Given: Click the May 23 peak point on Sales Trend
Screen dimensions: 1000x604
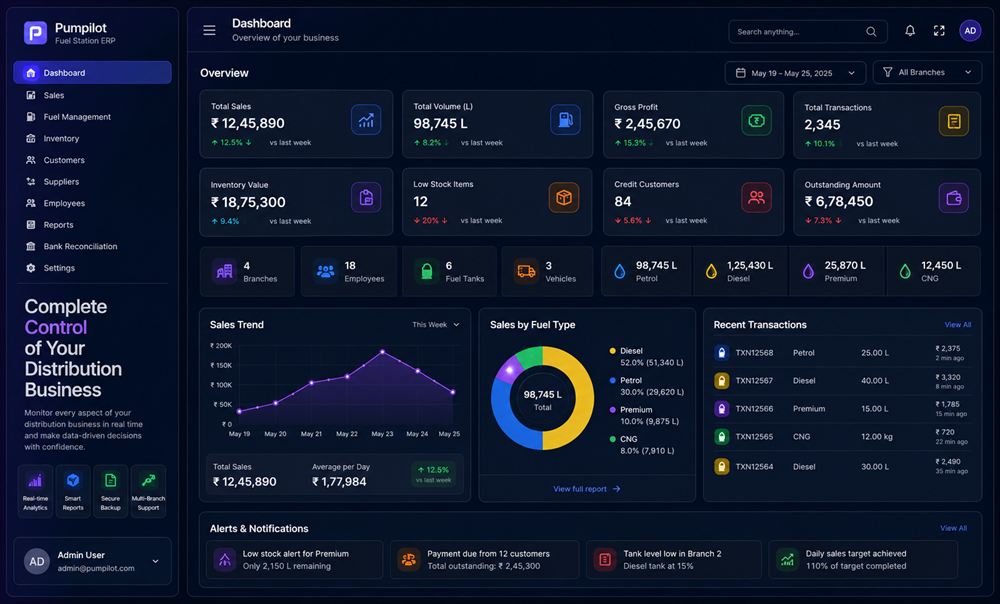Looking at the screenshot, I should (x=383, y=351).
